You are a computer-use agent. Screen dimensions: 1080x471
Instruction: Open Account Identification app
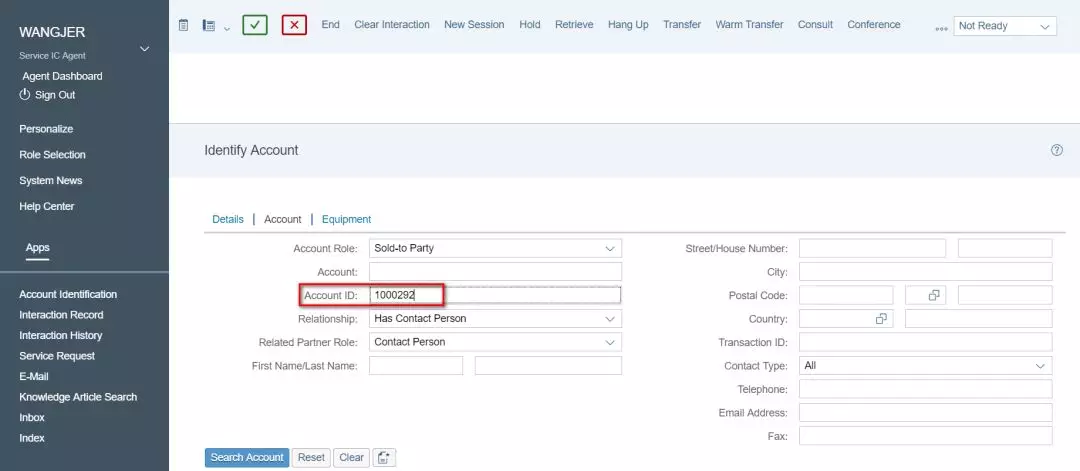(68, 294)
